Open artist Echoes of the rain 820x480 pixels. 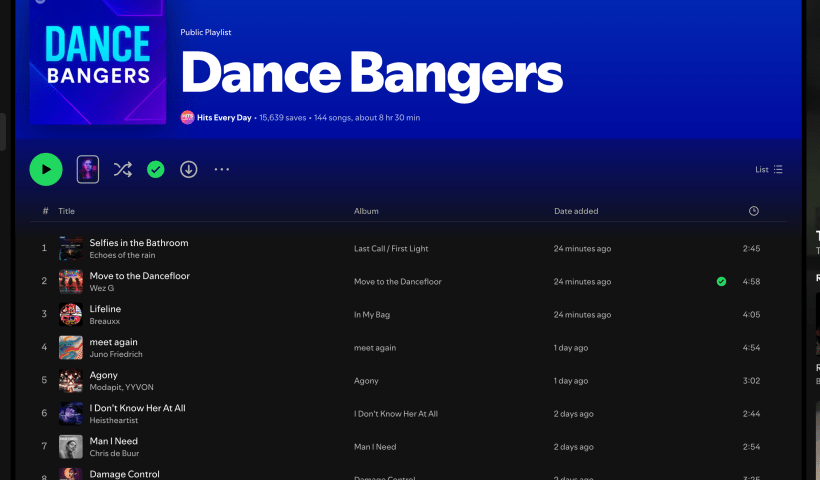(122, 256)
